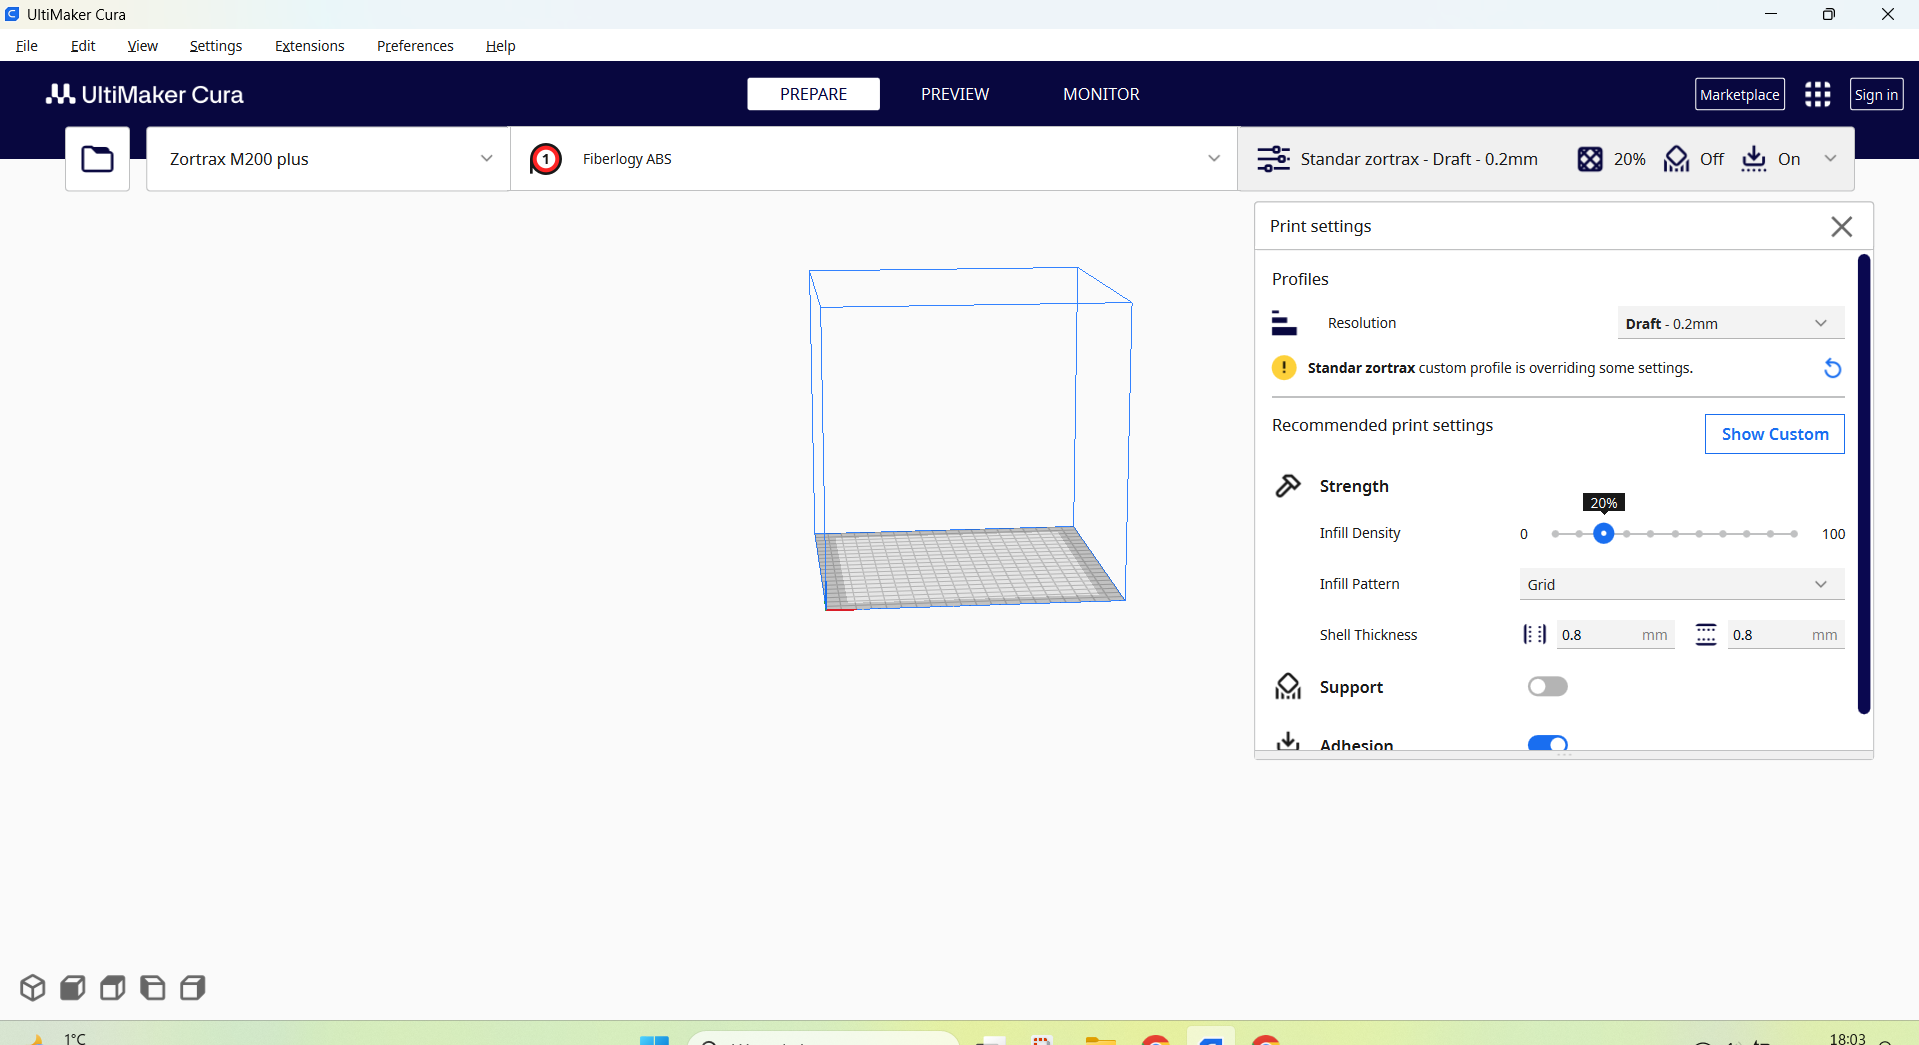The width and height of the screenshot is (1919, 1045).
Task: Click the UltiMaker Cura logo
Action: [x=145, y=94]
